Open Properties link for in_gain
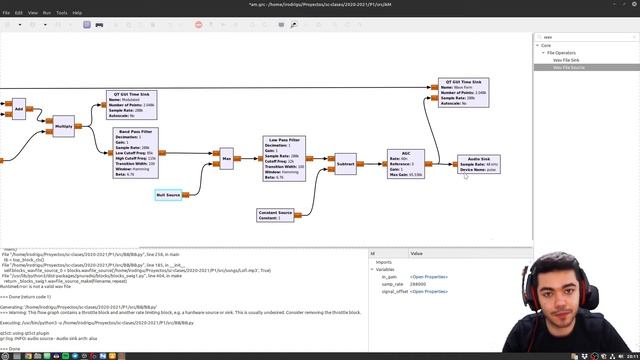This screenshot has height=360, width=640. (x=429, y=277)
